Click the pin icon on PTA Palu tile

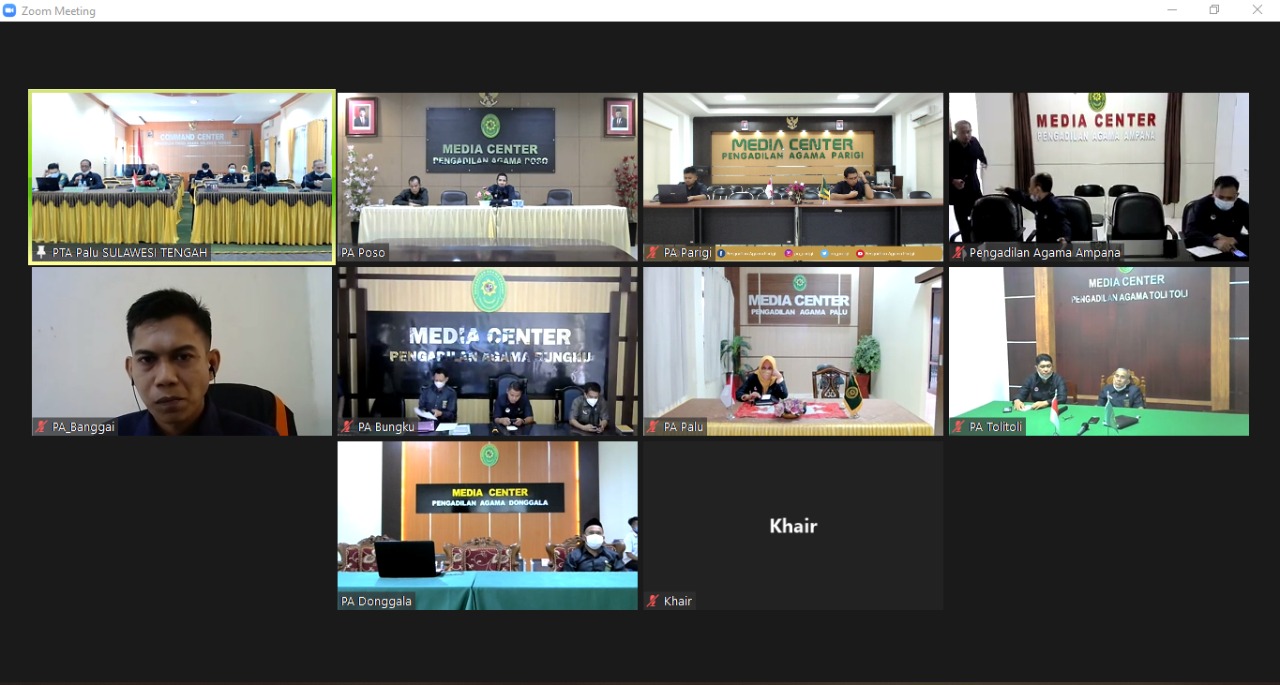point(41,253)
